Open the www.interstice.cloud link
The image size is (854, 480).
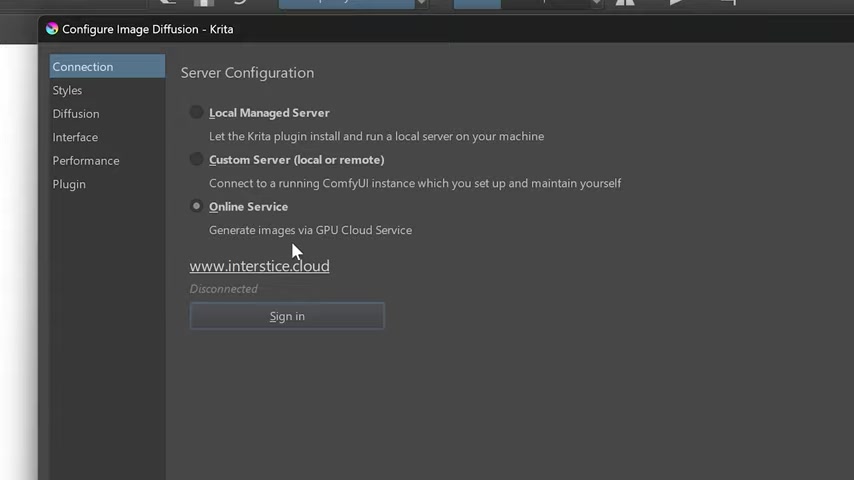click(259, 266)
